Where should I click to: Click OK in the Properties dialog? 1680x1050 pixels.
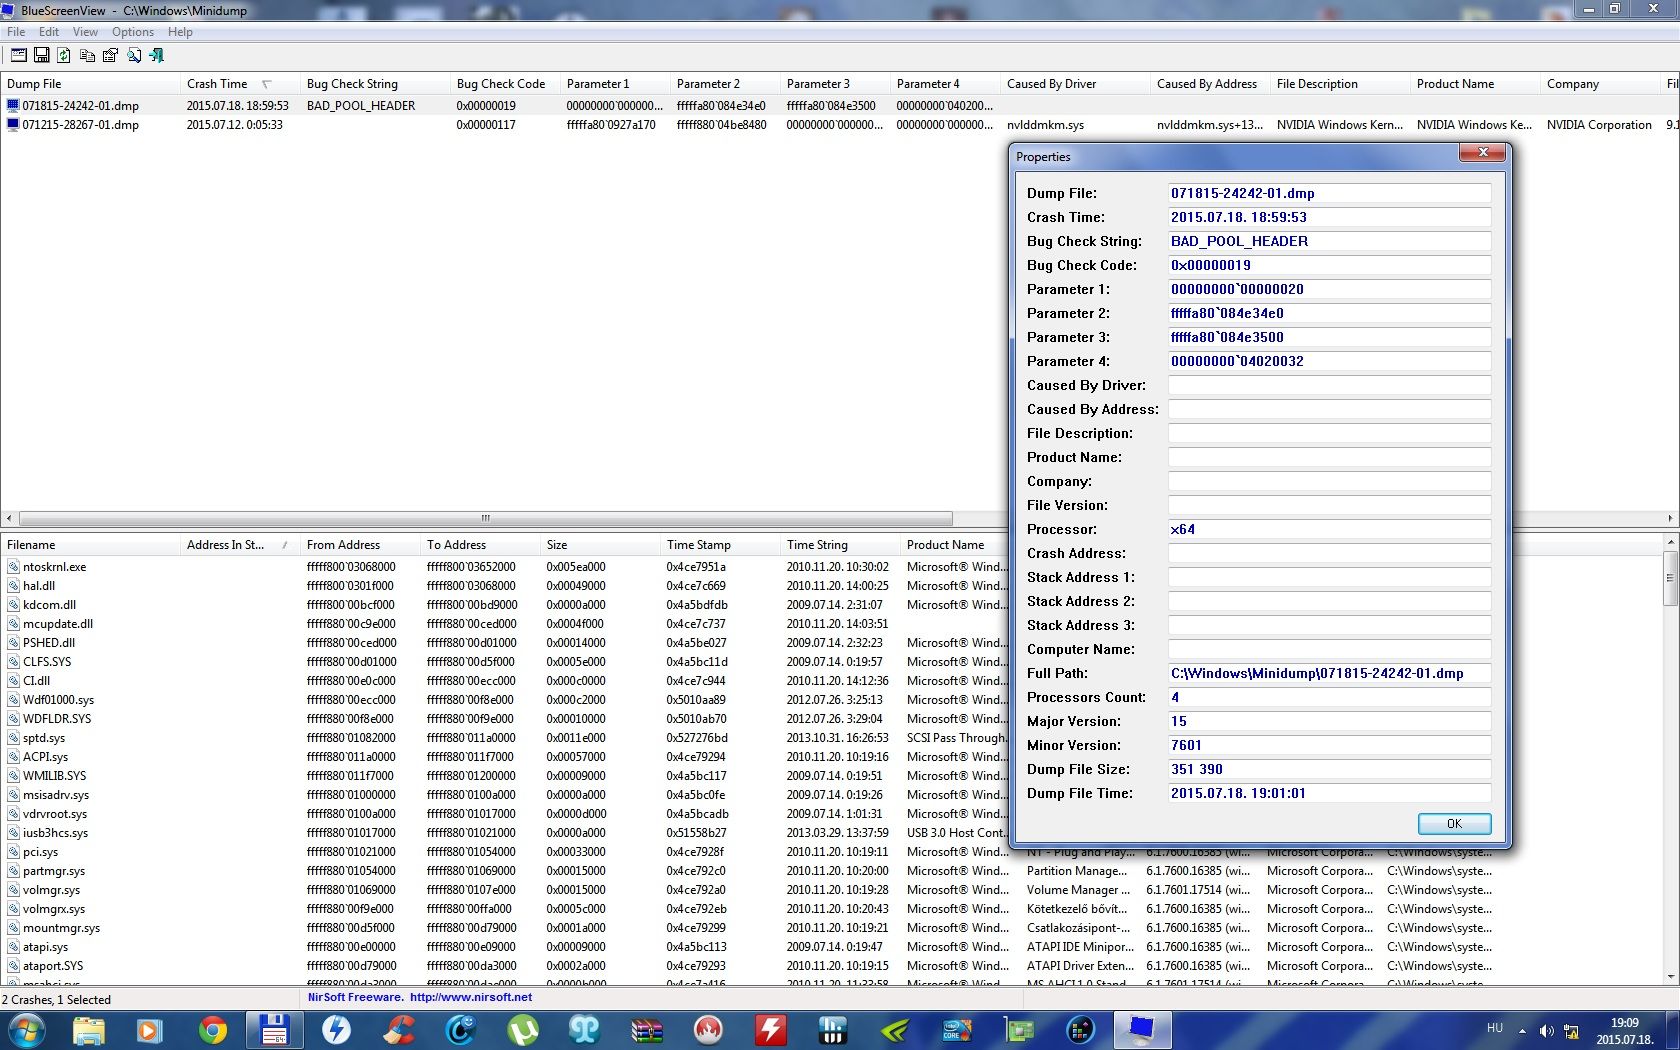tap(1454, 824)
